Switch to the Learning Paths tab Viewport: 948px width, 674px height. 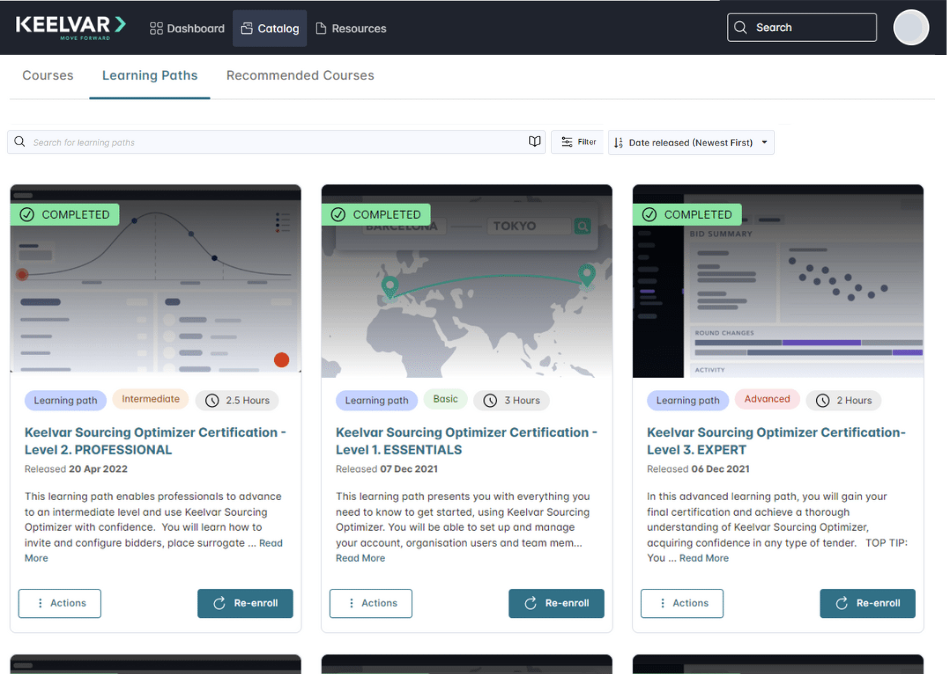click(x=150, y=76)
